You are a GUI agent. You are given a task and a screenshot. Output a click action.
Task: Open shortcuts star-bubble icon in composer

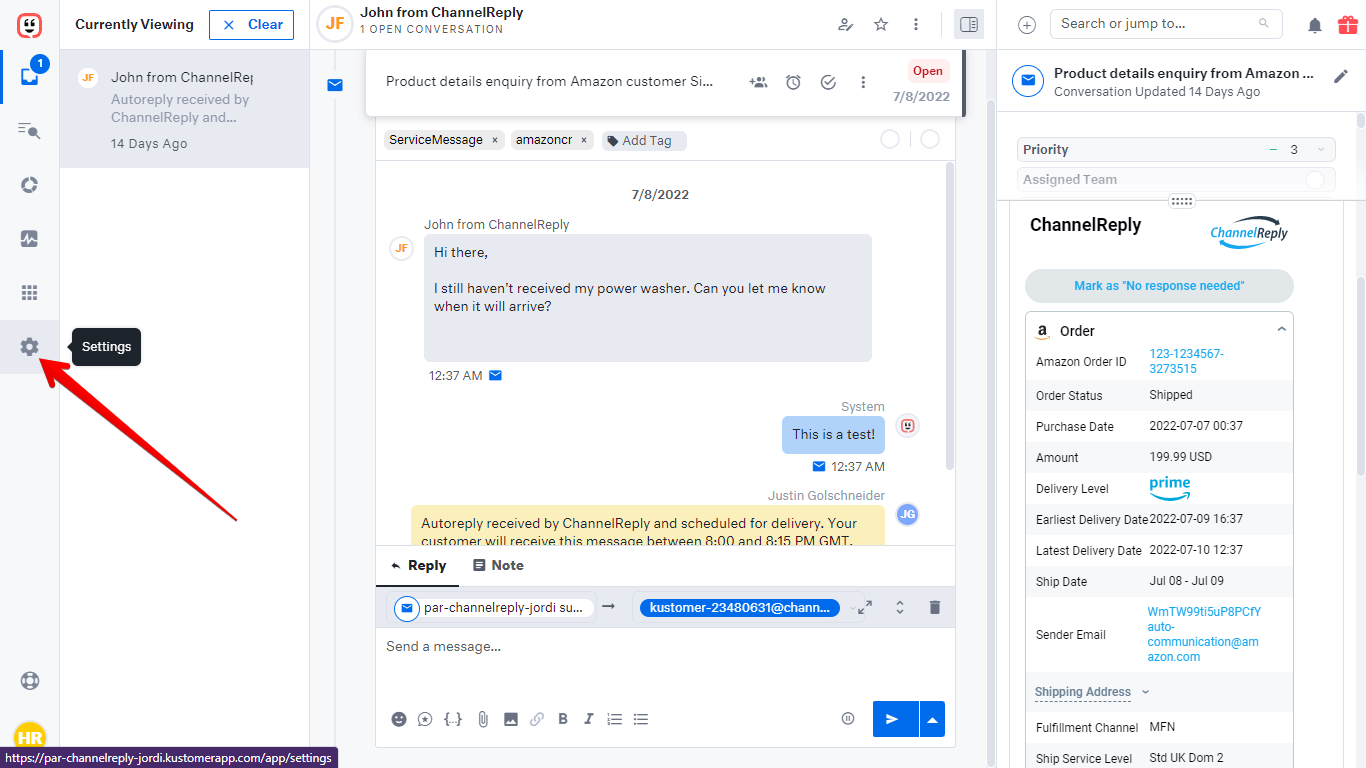(x=425, y=719)
